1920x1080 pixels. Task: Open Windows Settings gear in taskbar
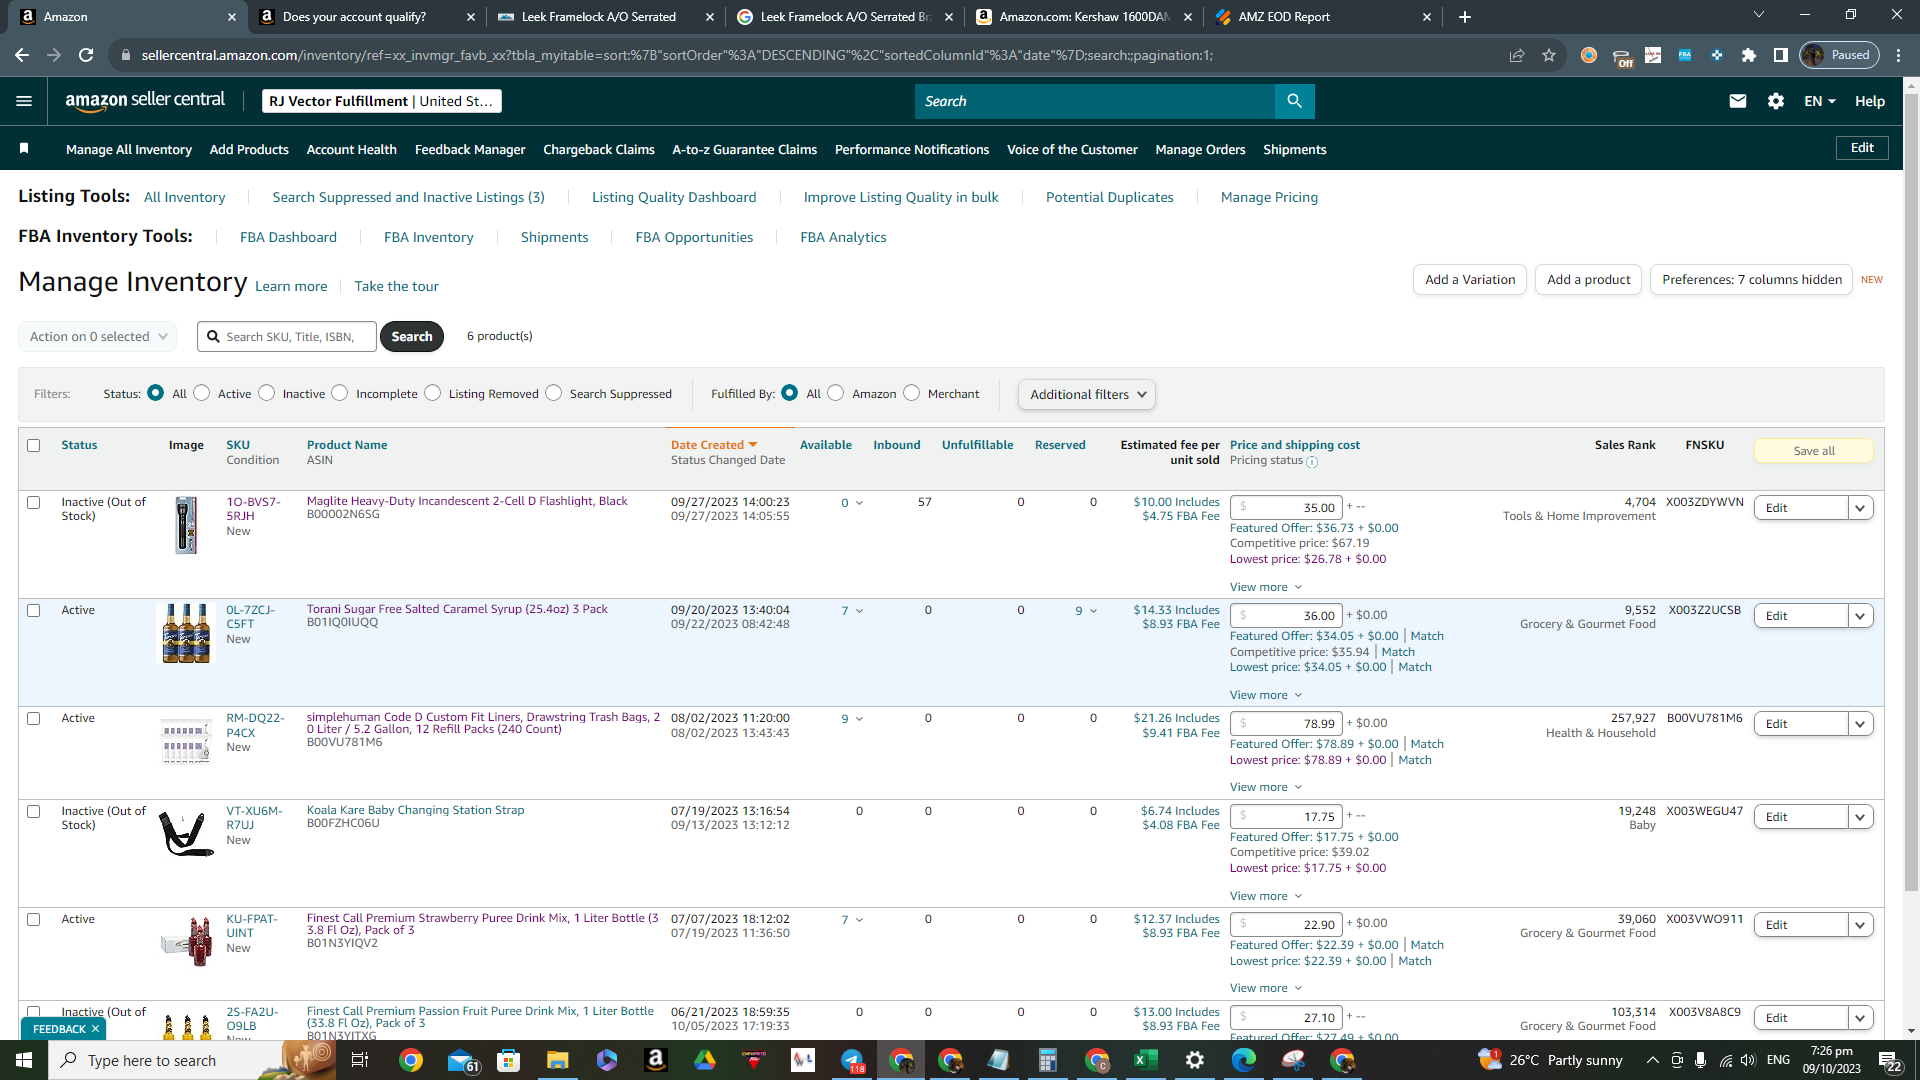coord(1195,1060)
